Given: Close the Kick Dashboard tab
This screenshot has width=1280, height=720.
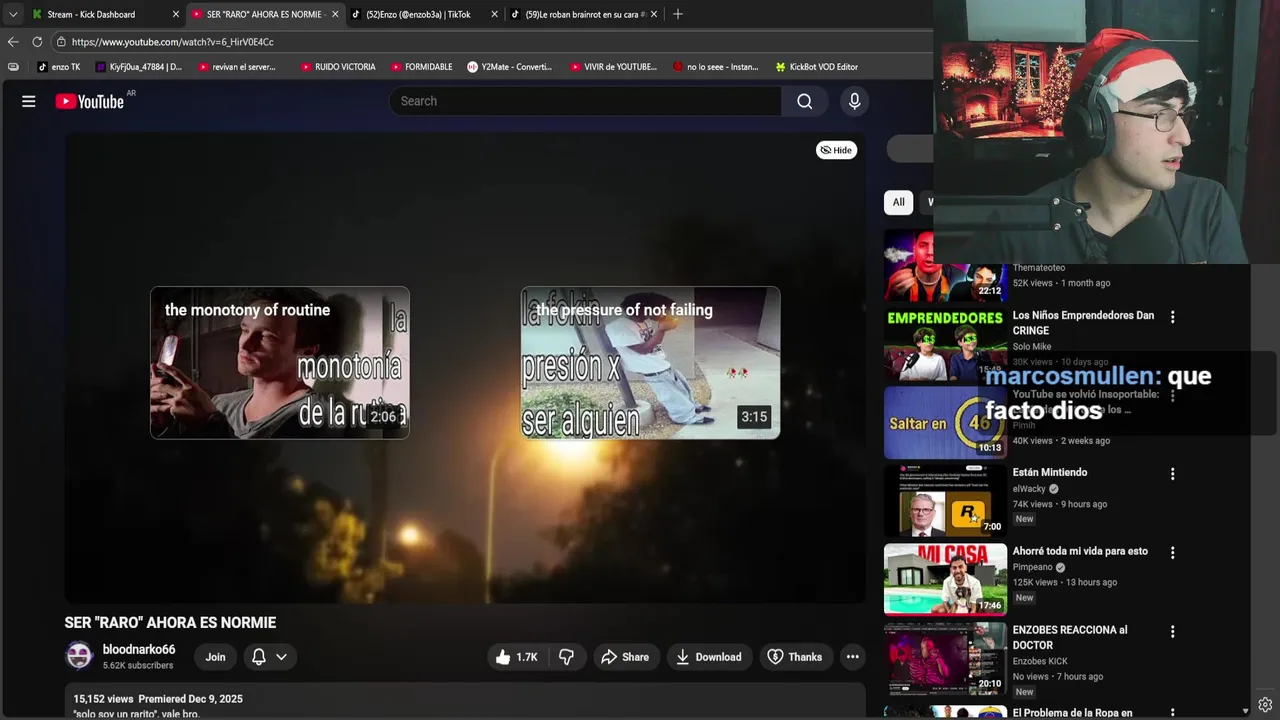Looking at the screenshot, I should coord(176,14).
